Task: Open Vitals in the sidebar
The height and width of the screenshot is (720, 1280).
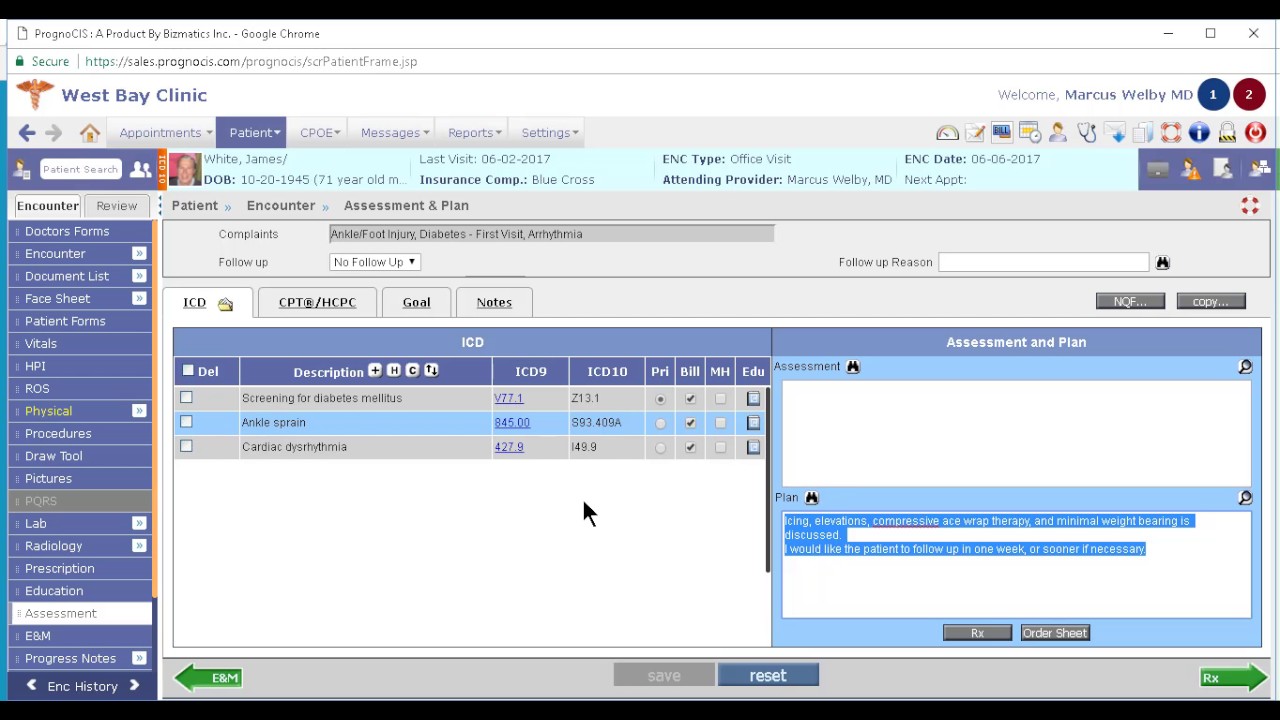Action: [80, 344]
